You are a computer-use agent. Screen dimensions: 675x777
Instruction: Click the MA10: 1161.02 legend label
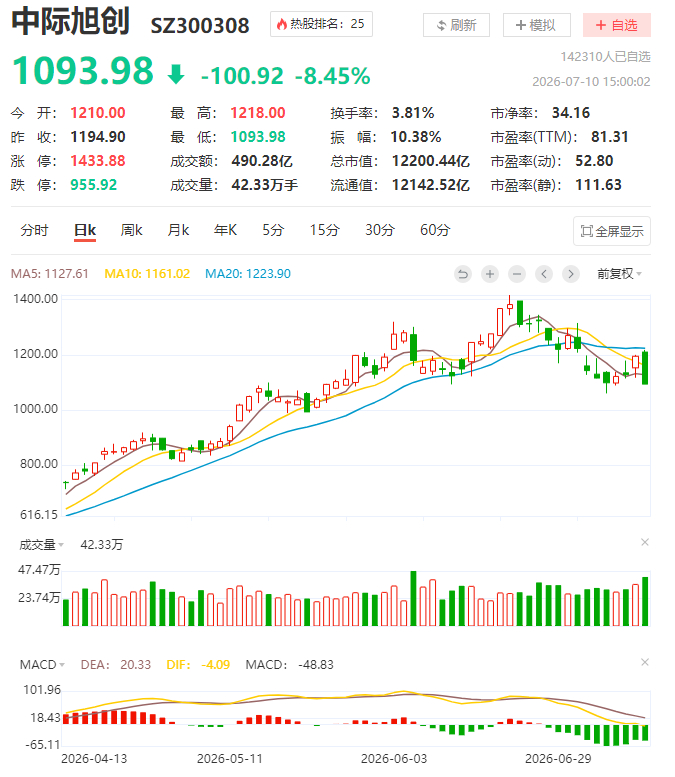pos(147,274)
